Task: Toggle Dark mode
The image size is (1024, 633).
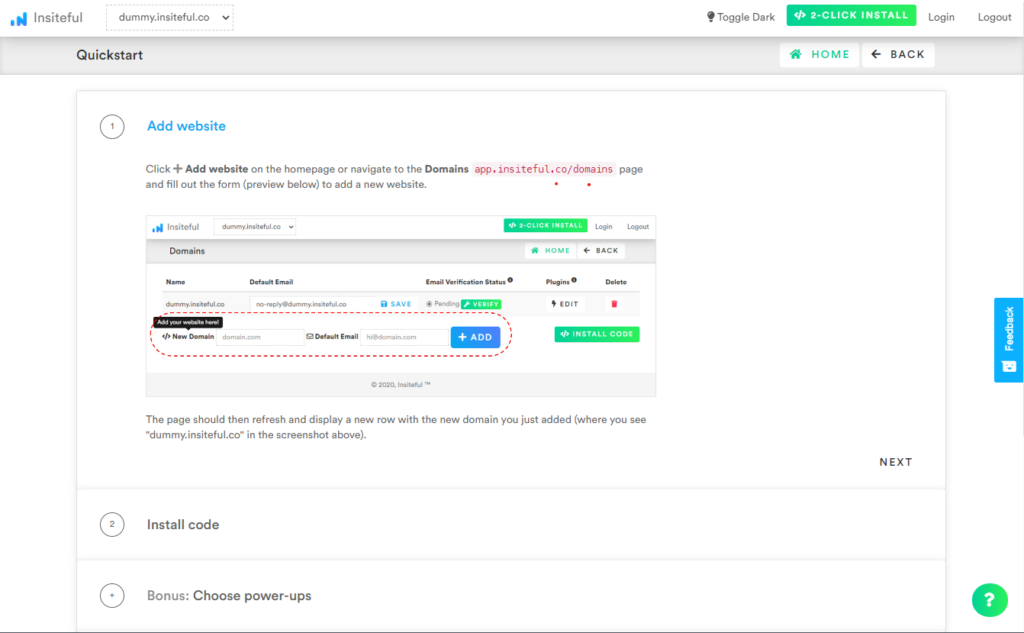Action: tap(740, 17)
